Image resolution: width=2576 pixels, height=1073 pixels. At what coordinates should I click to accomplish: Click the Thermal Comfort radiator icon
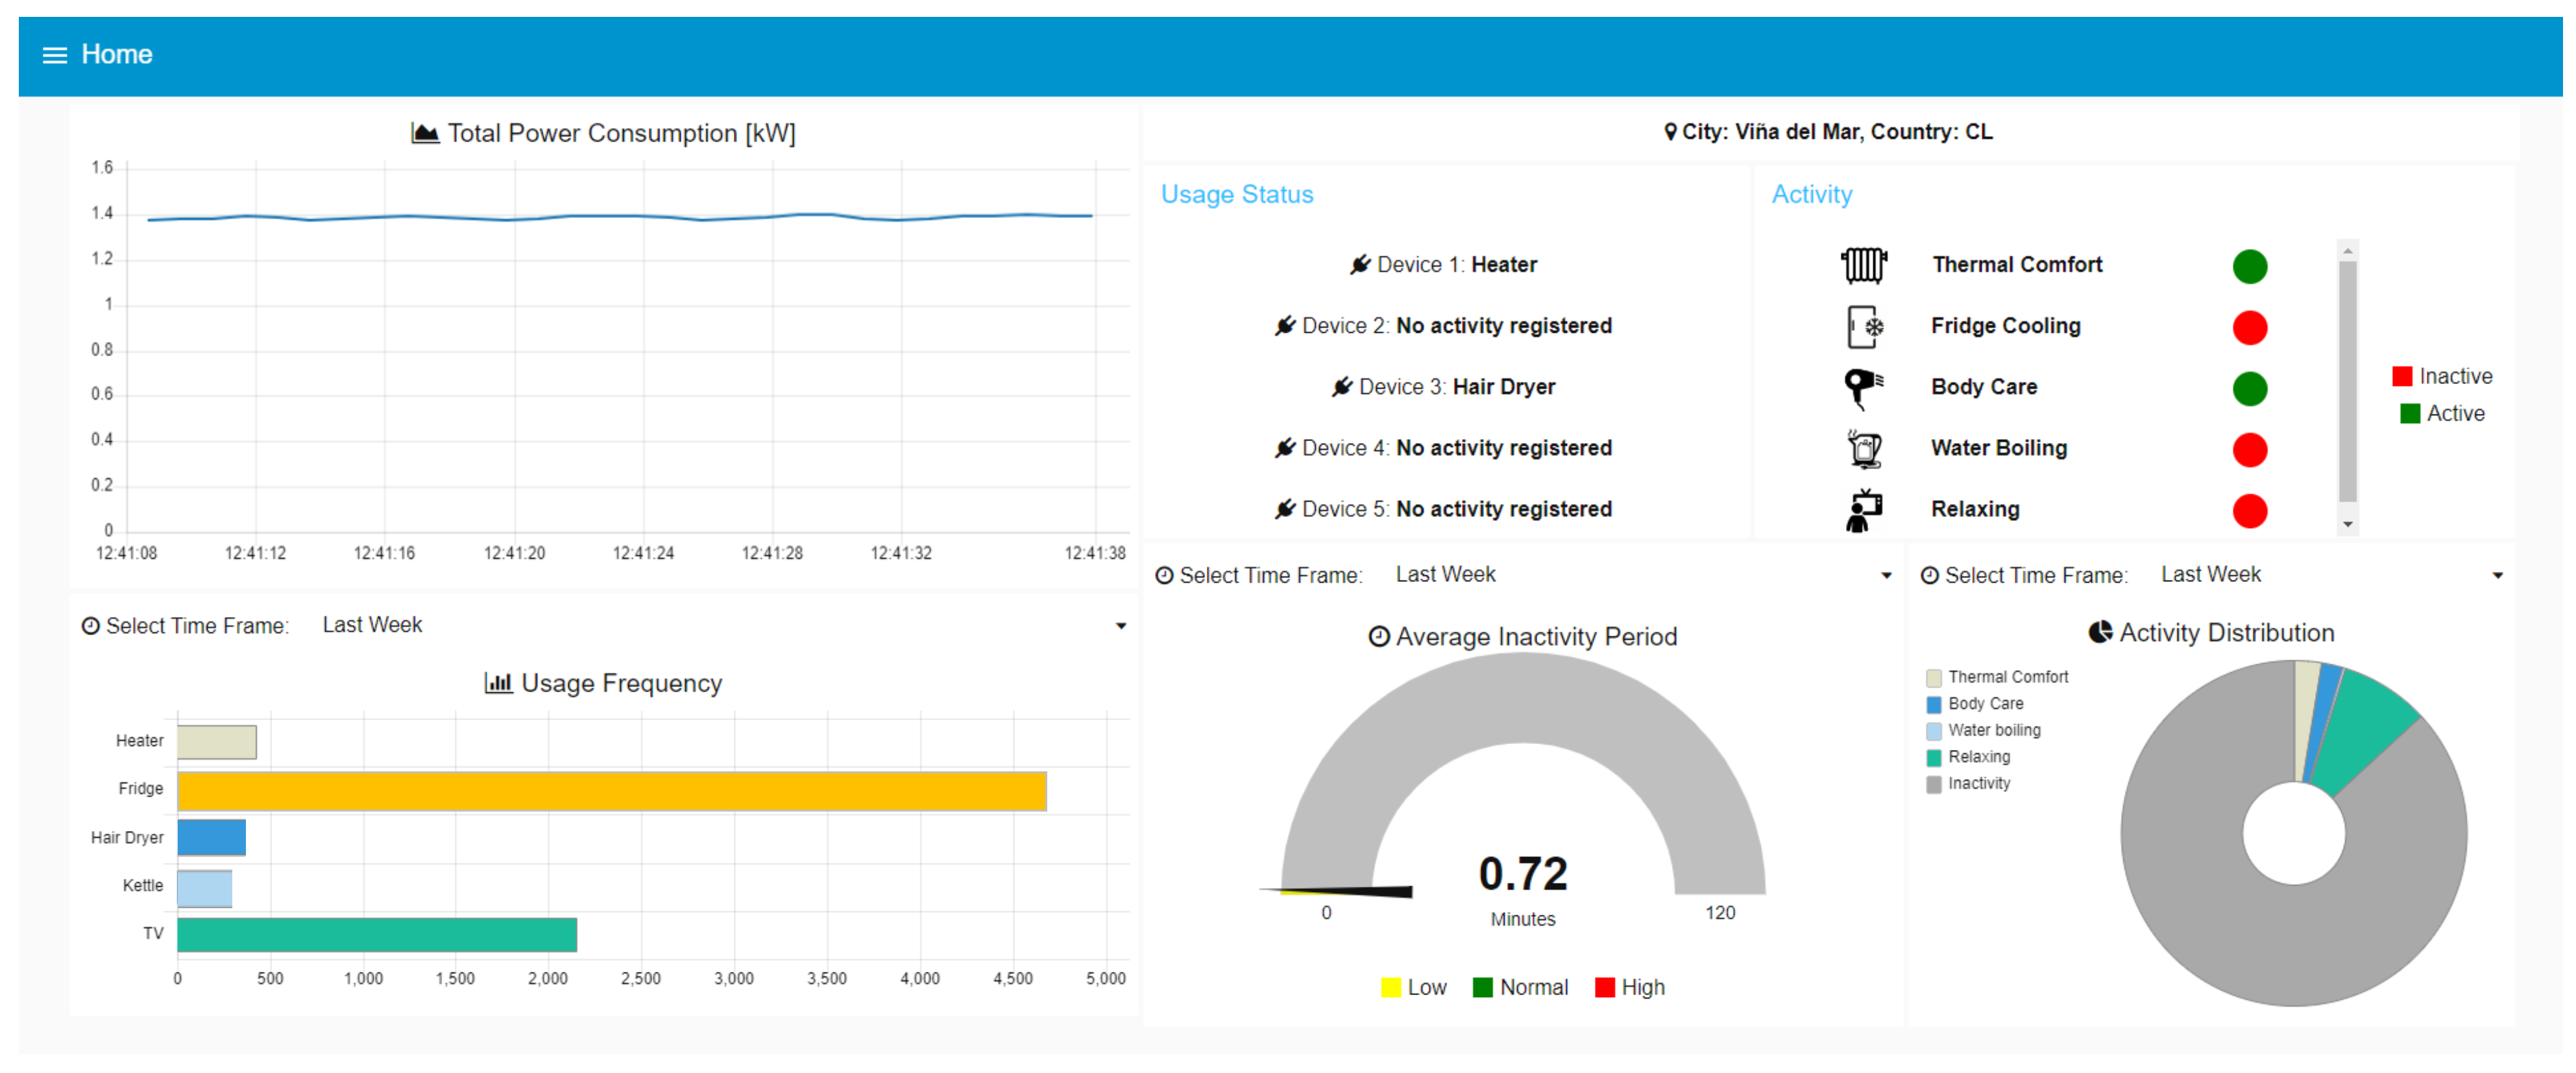[1863, 265]
